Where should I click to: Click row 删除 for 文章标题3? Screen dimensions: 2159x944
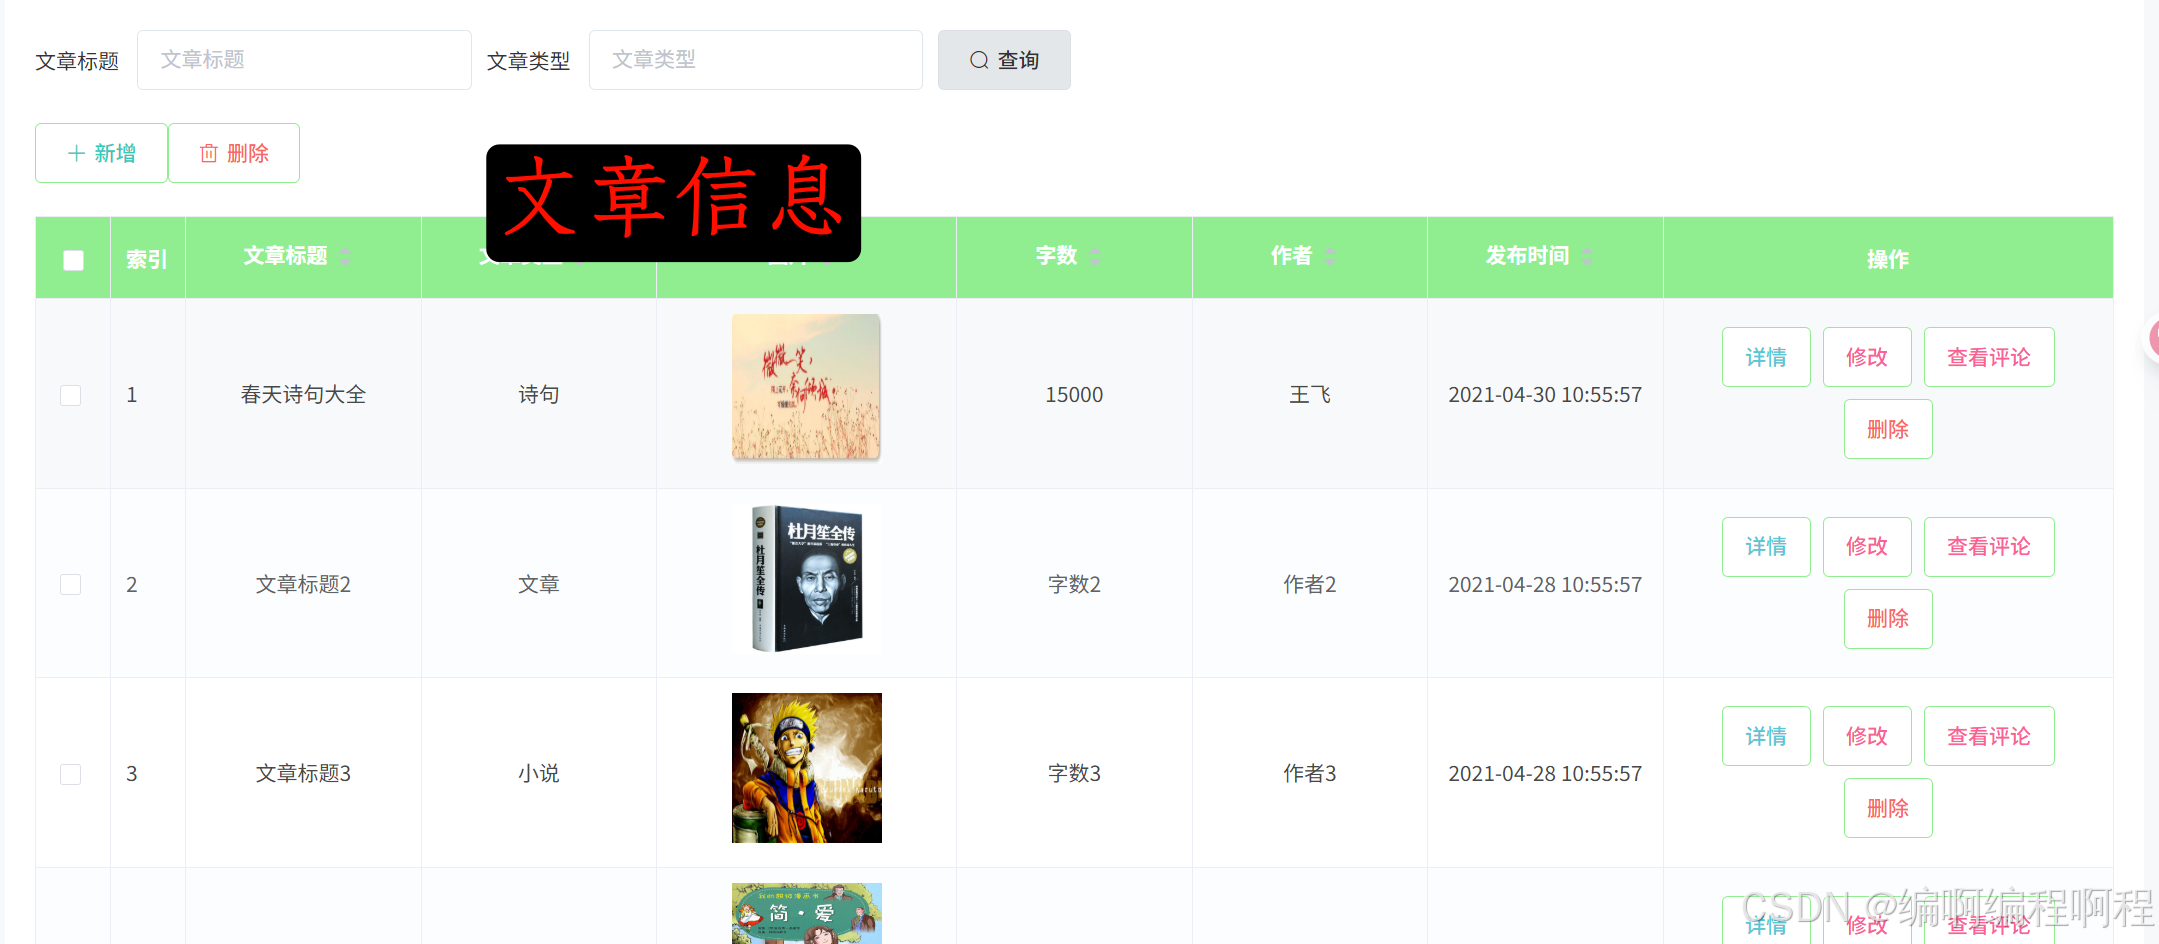[x=1888, y=808]
